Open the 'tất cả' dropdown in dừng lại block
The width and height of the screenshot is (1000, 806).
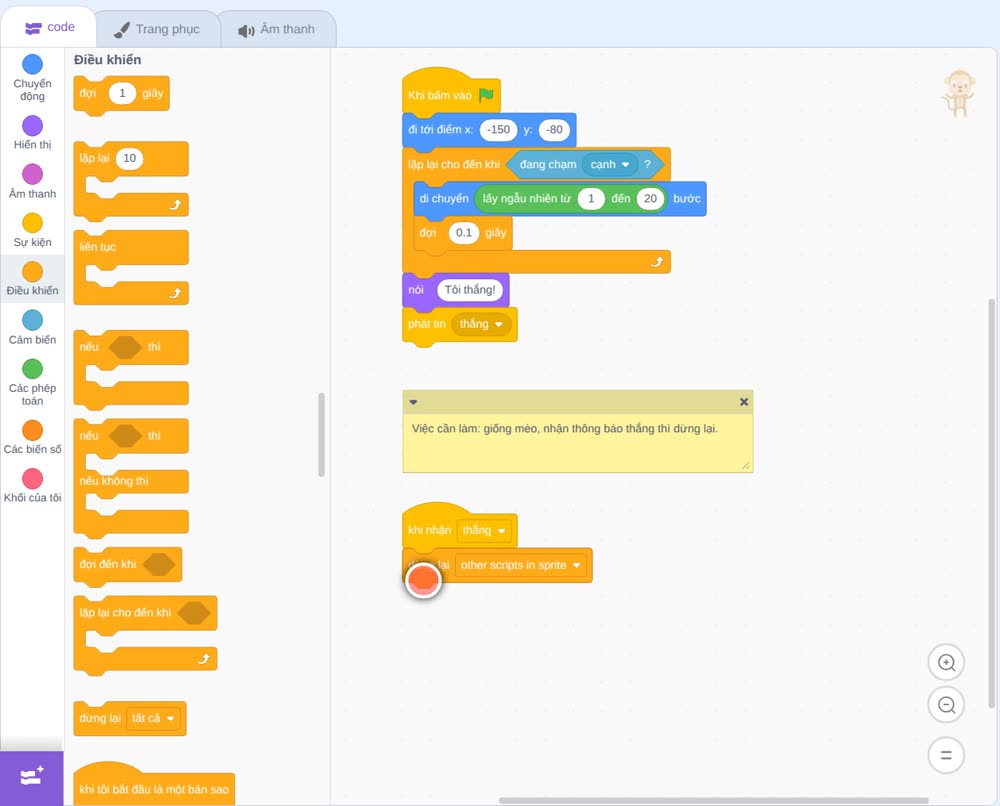click(153, 719)
